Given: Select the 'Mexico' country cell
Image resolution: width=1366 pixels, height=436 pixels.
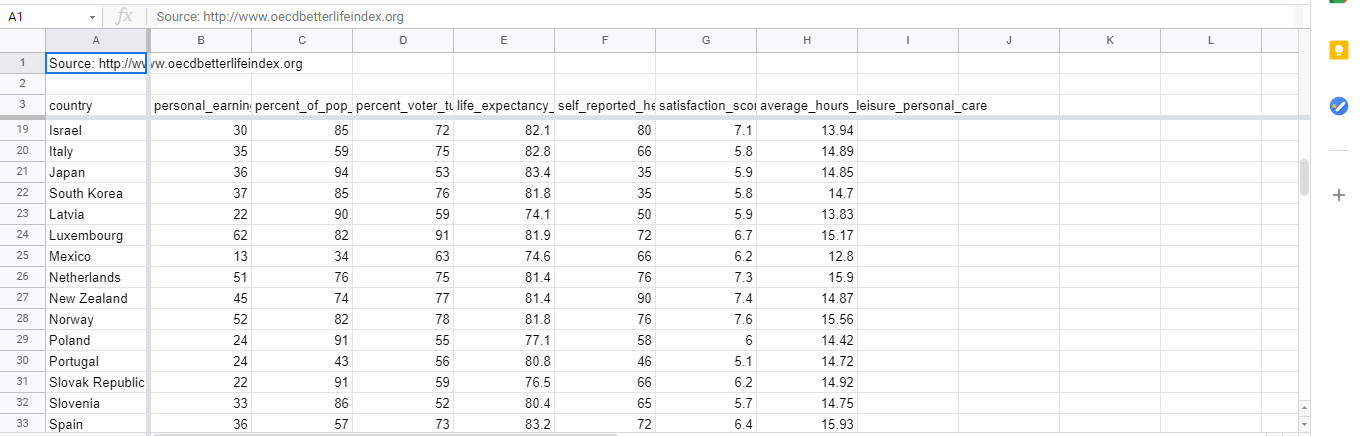Looking at the screenshot, I should coord(97,256).
